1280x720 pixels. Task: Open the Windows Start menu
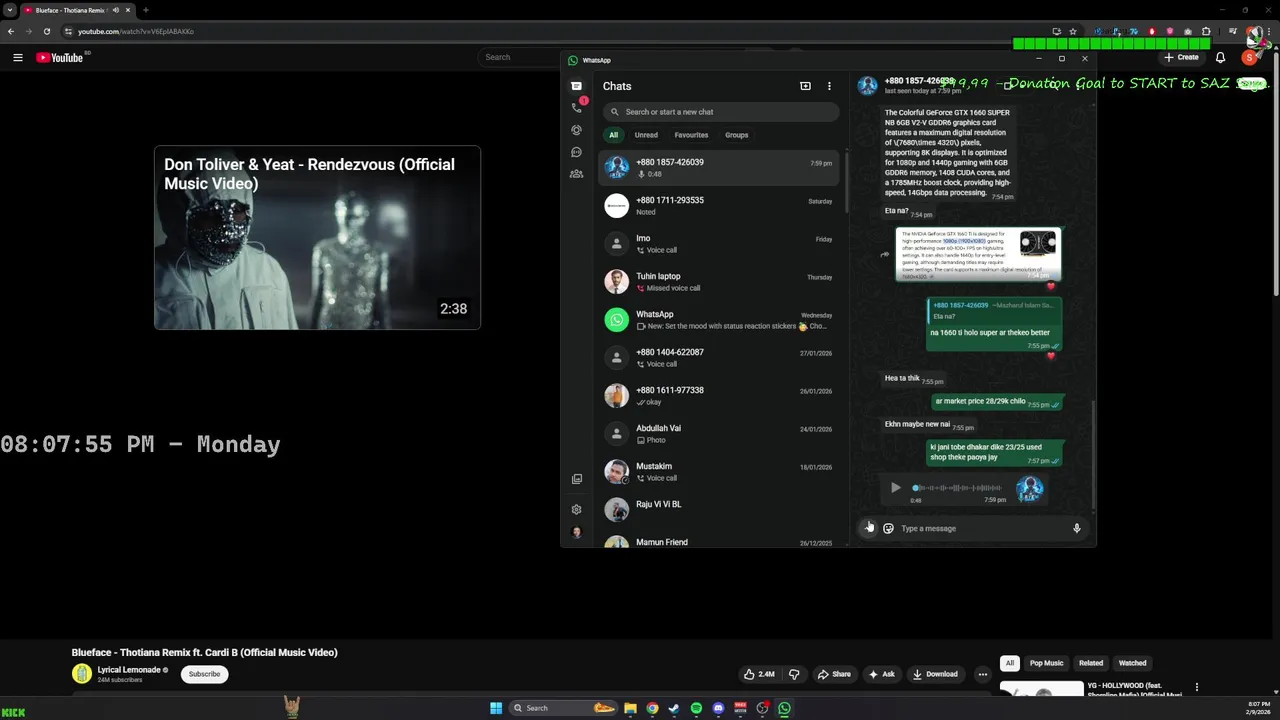click(496, 708)
